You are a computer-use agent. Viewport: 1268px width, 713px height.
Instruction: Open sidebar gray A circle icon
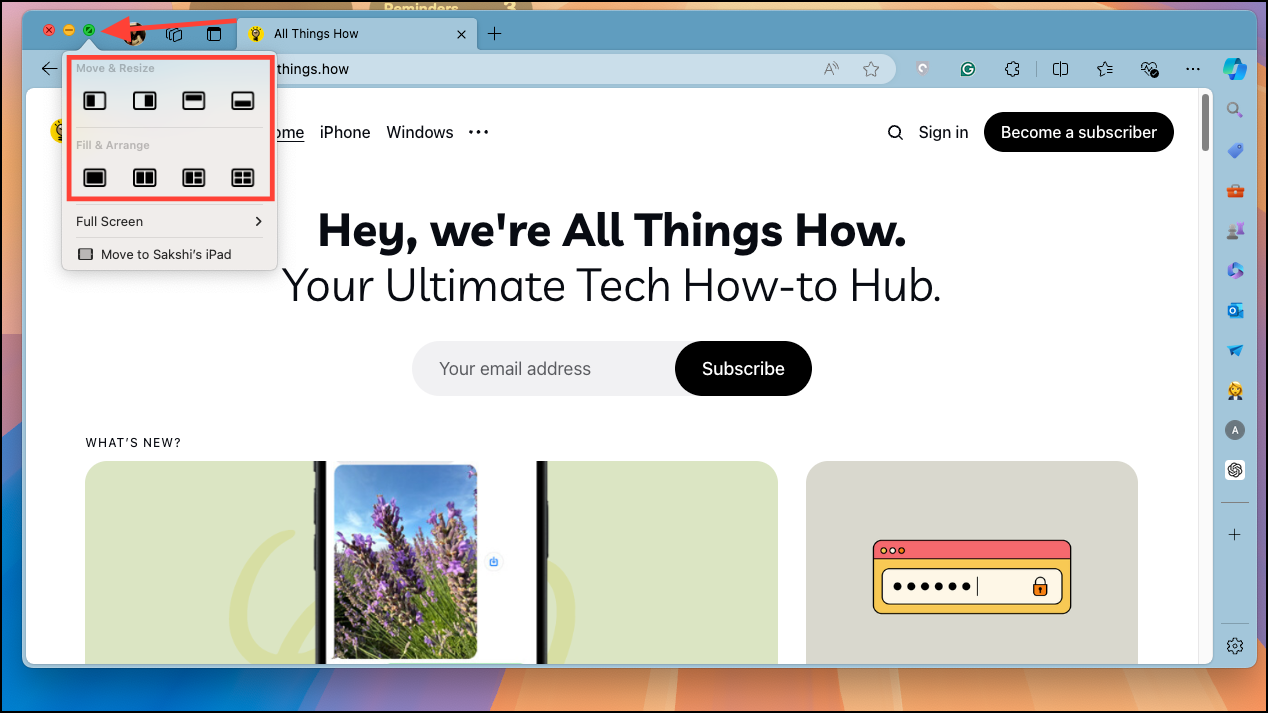click(x=1235, y=430)
